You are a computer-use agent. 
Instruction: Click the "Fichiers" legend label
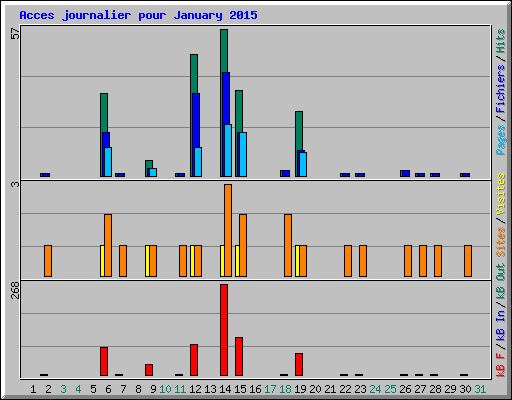(500, 89)
